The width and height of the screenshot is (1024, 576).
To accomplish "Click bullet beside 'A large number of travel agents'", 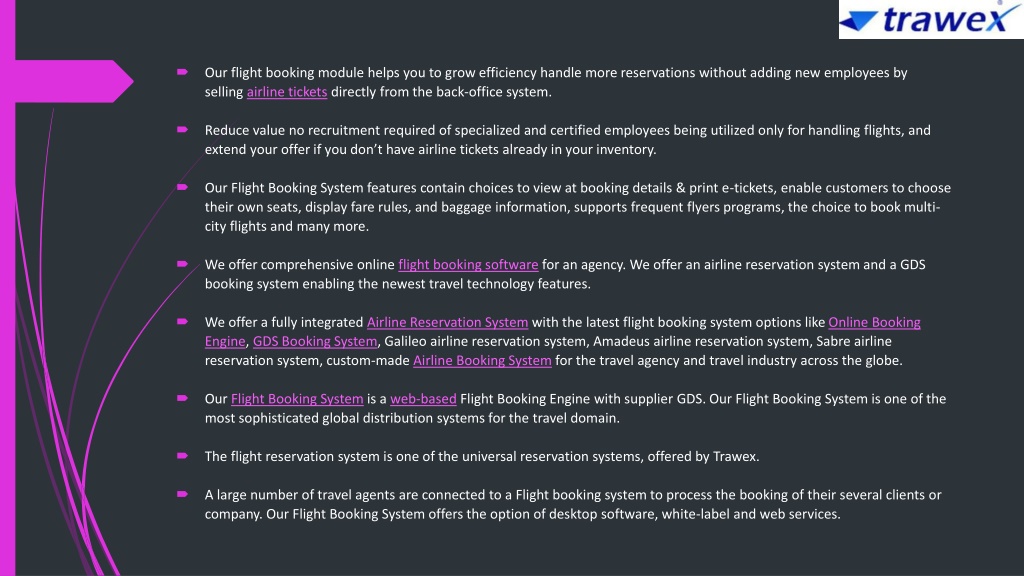I will tap(182, 494).
